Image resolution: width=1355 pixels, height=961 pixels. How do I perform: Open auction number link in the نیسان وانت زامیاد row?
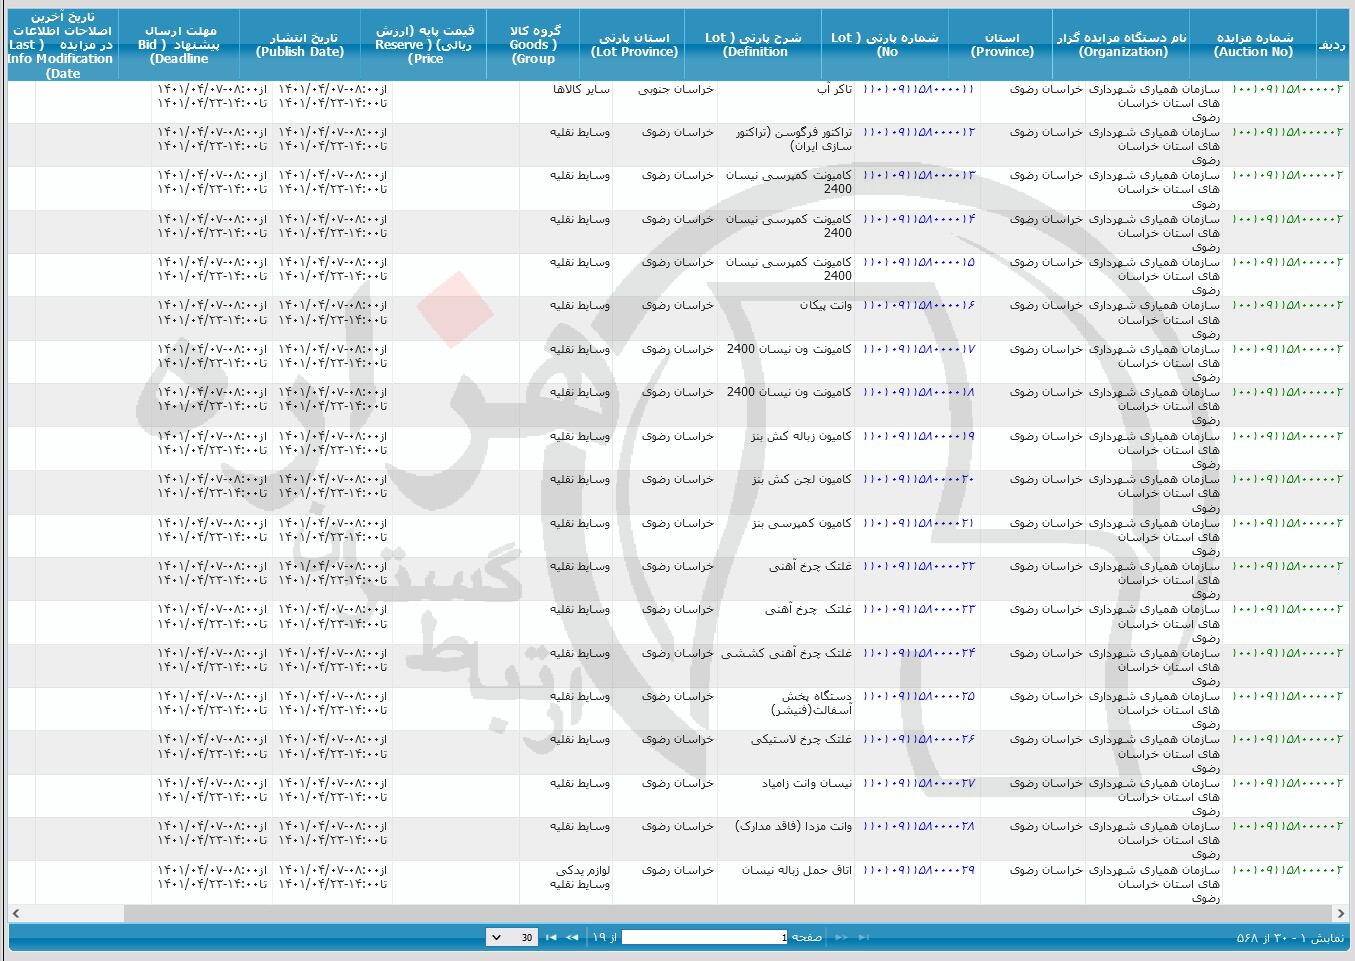pyautogui.click(x=1287, y=783)
